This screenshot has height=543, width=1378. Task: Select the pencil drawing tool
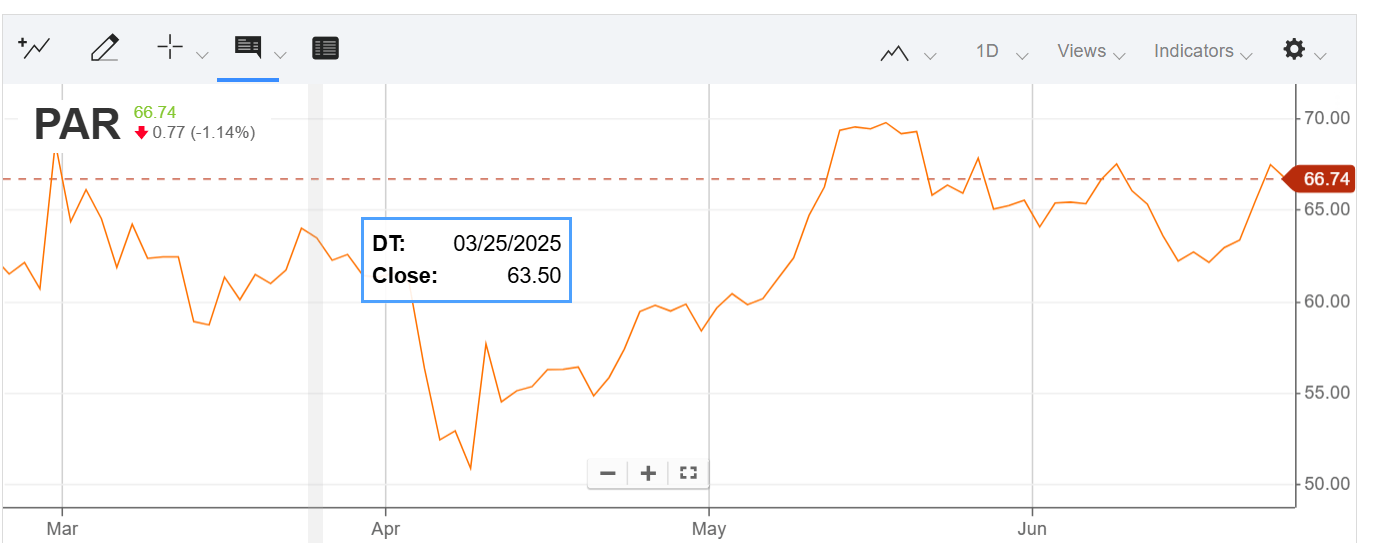[x=104, y=47]
